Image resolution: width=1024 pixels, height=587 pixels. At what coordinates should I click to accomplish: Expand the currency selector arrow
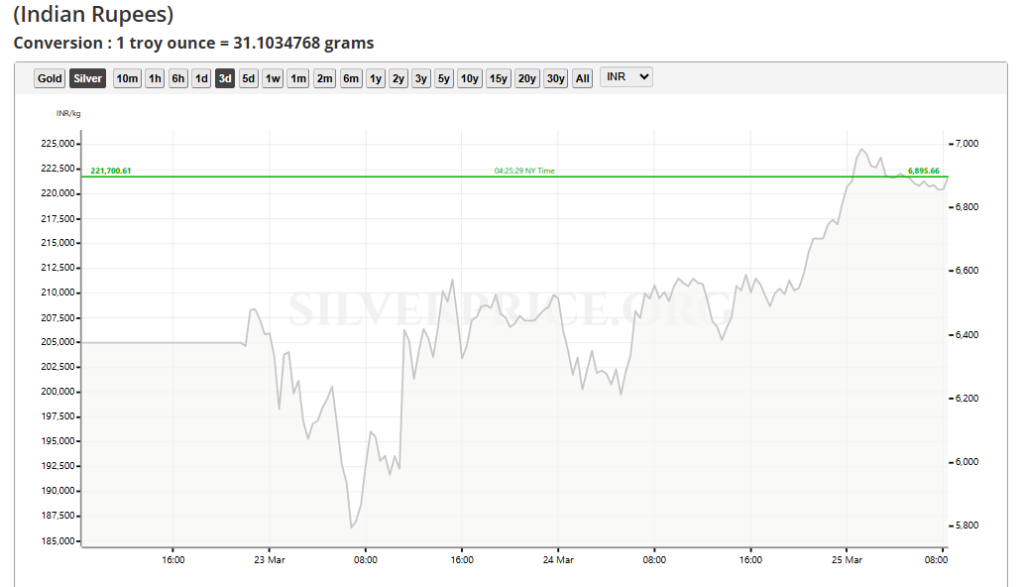click(644, 78)
